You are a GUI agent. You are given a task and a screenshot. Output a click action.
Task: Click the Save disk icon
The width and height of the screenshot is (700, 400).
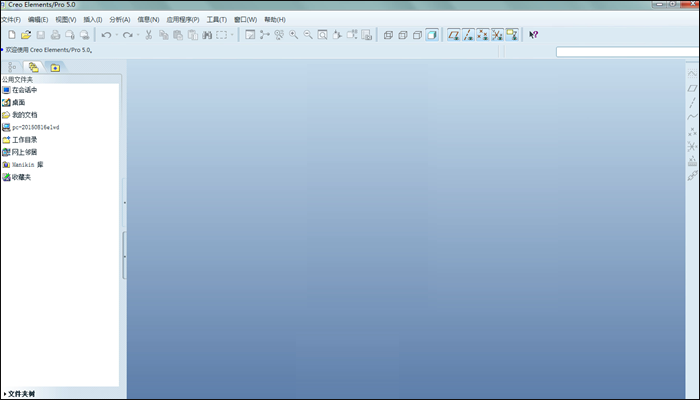[41, 35]
